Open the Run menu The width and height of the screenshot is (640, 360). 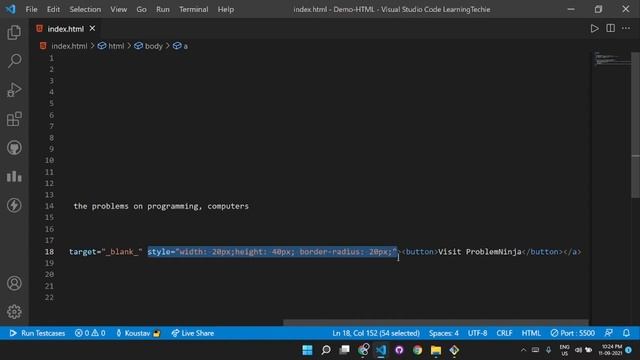coord(162,9)
